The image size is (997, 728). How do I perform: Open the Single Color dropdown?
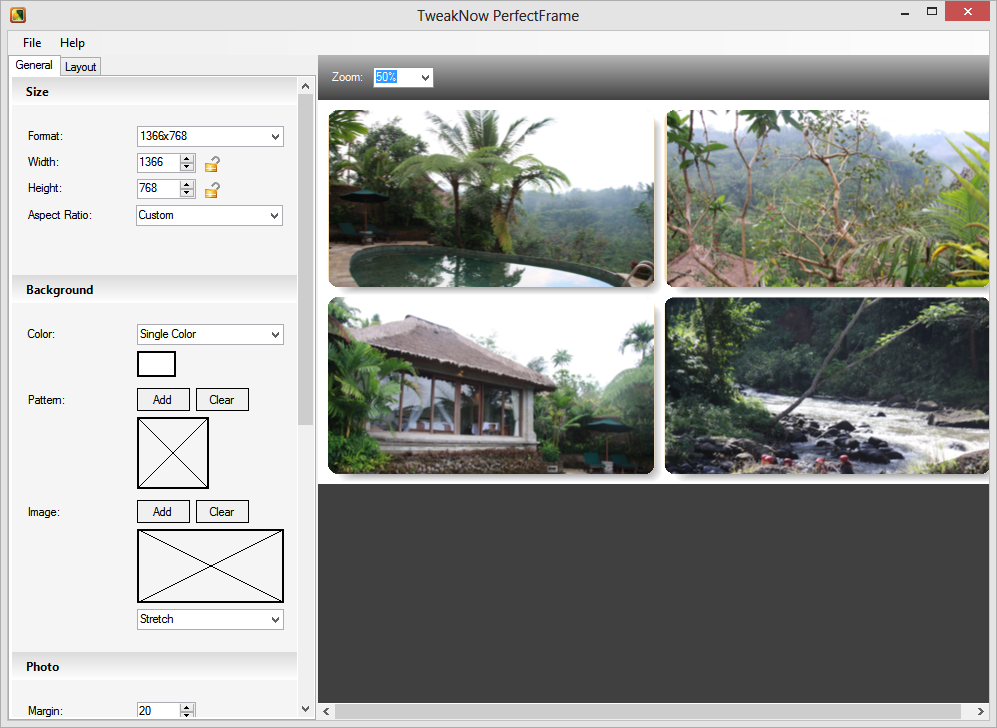click(210, 334)
